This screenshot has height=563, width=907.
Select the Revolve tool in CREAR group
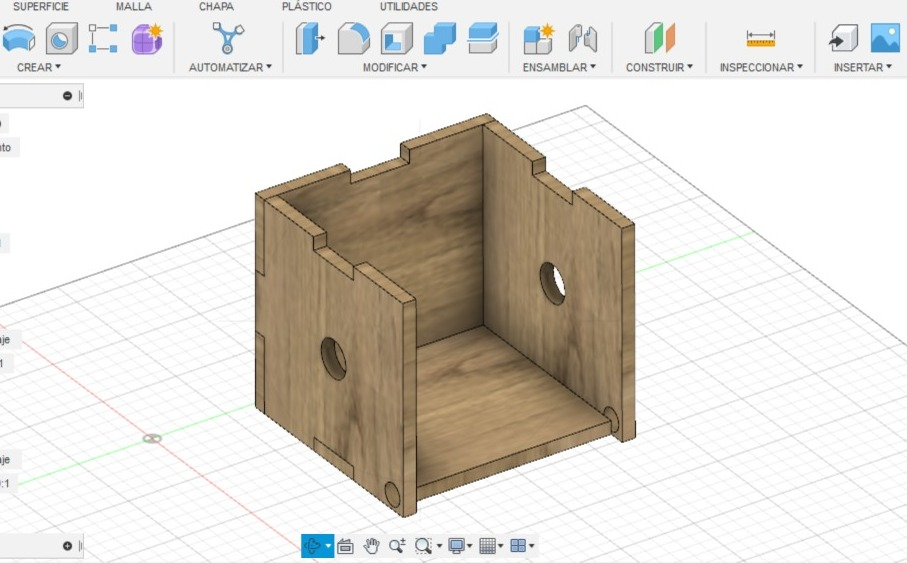pyautogui.click(x=19, y=39)
